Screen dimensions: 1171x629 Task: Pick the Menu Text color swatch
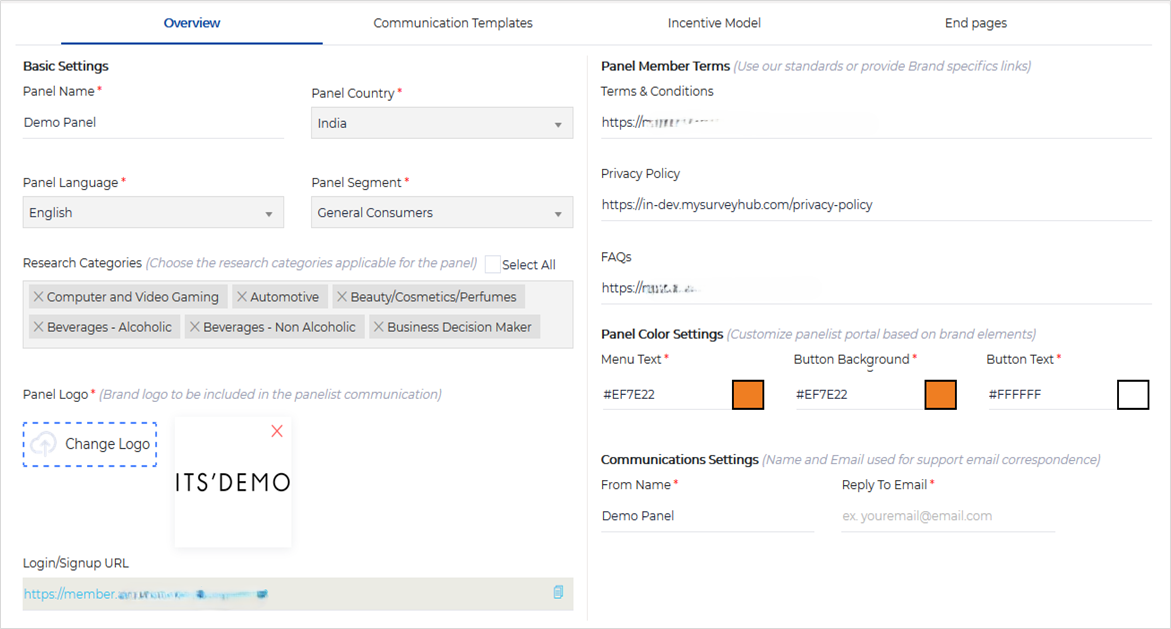click(748, 395)
